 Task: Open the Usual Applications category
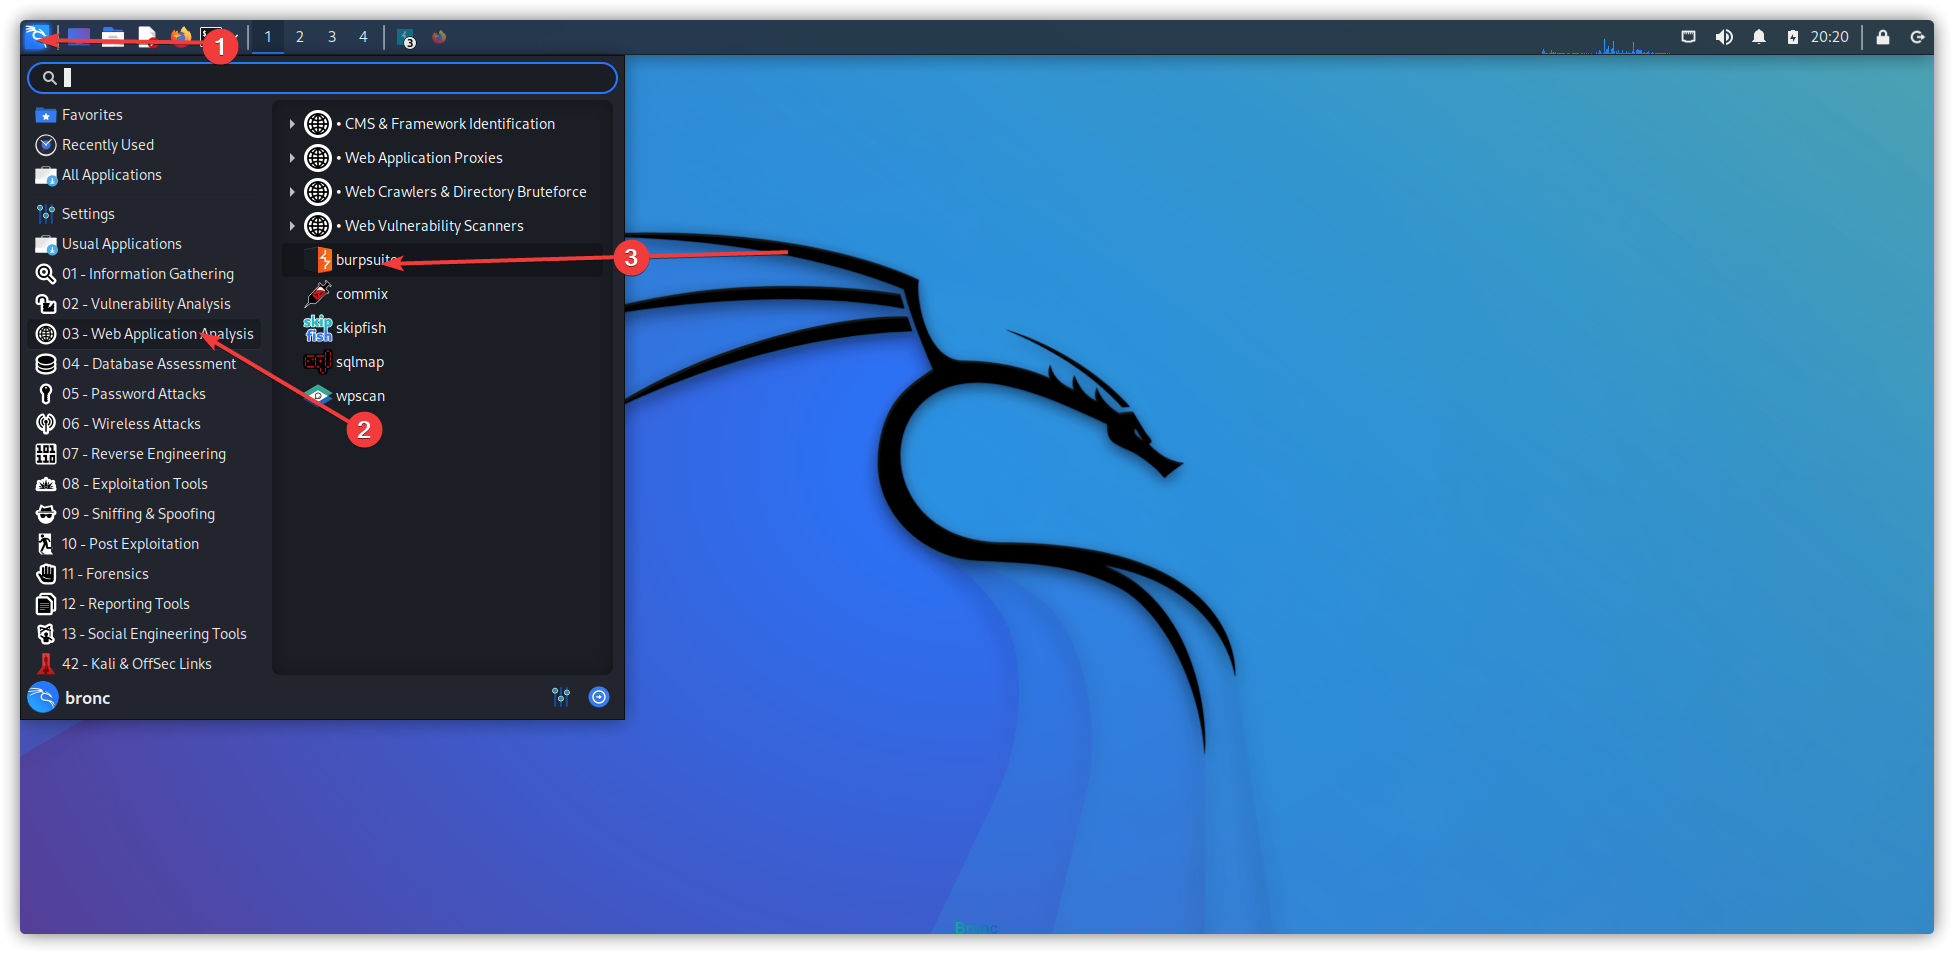click(x=145, y=244)
